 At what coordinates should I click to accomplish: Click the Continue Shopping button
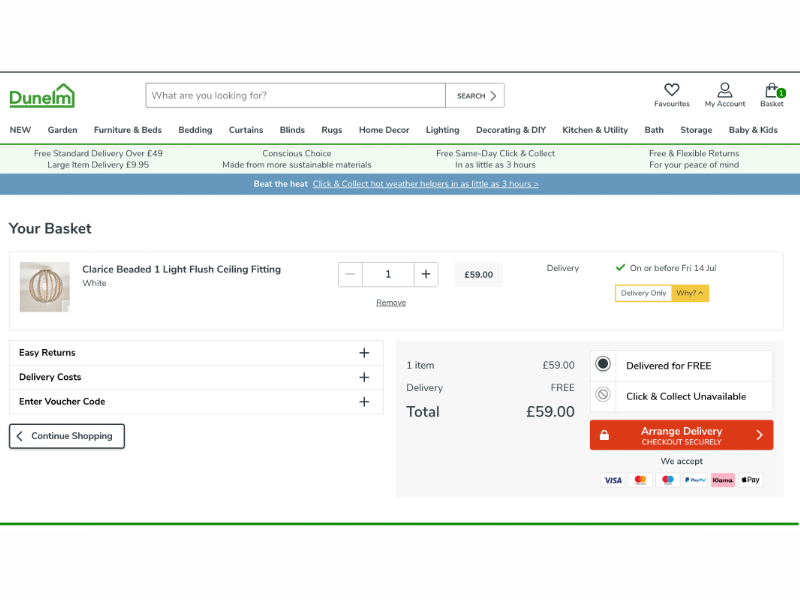67,436
